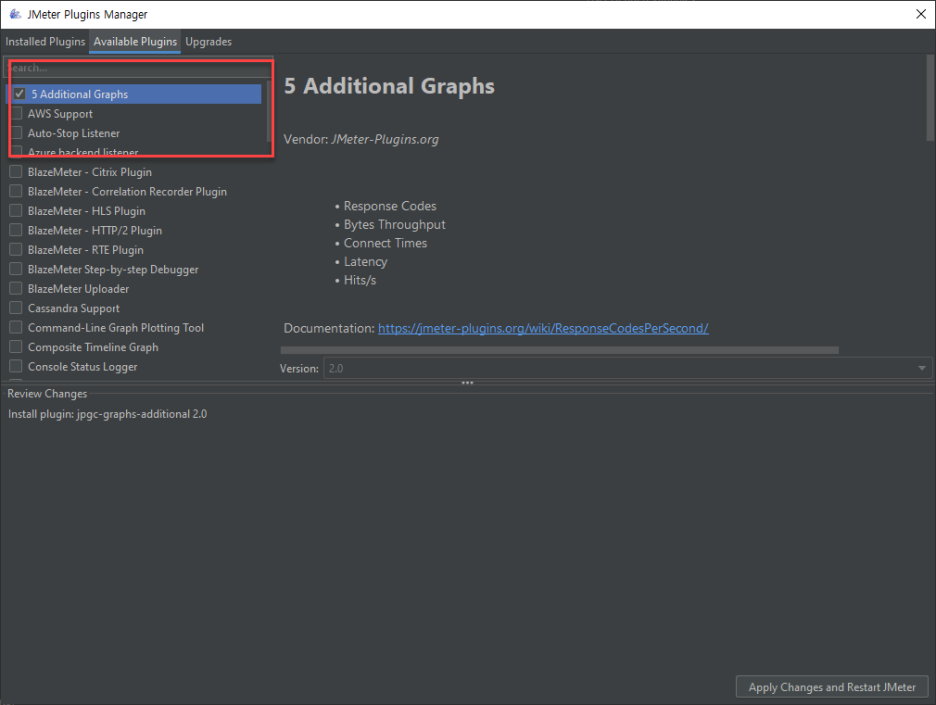Select Composite Timeline Graph plugin name
This screenshot has height=705, width=936.
(93, 347)
